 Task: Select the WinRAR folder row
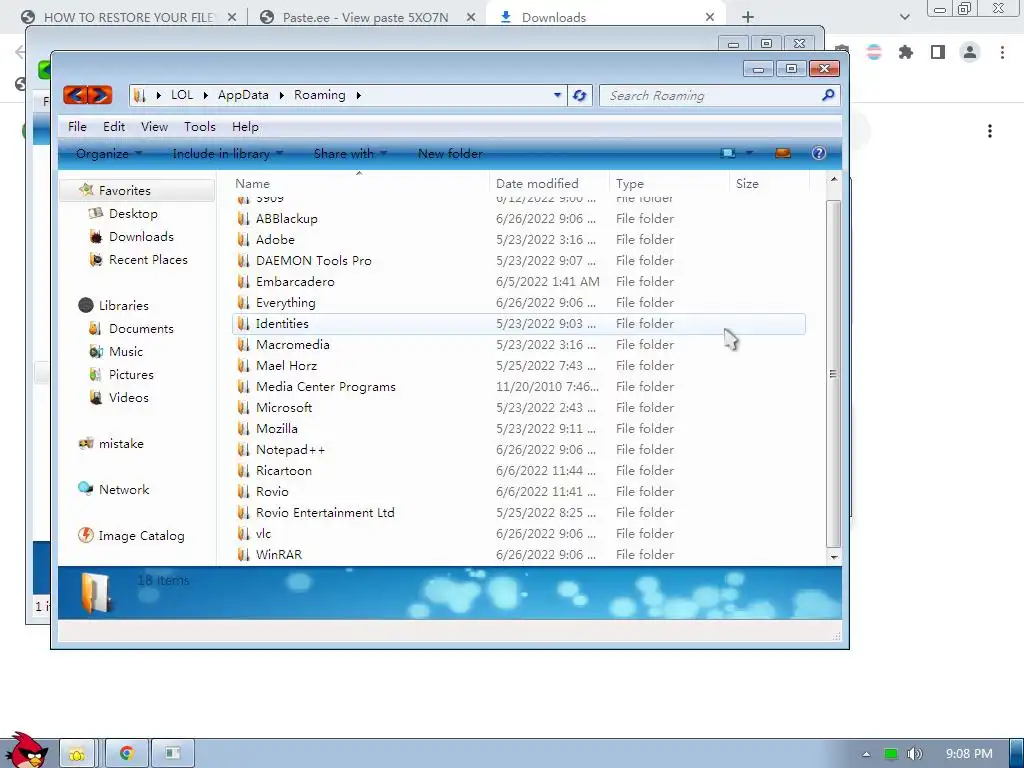point(519,554)
